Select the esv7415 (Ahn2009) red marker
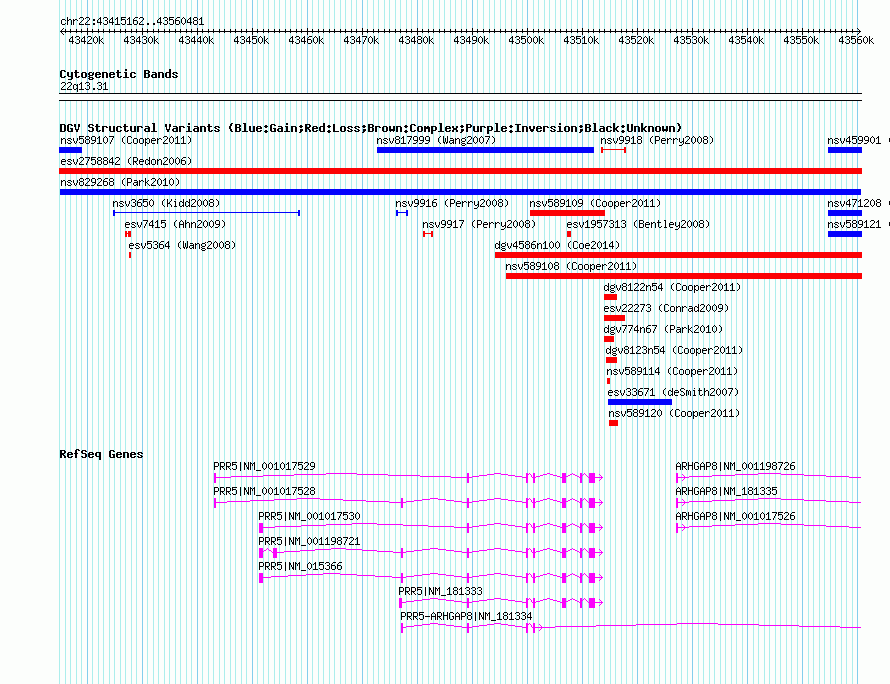 coord(128,234)
